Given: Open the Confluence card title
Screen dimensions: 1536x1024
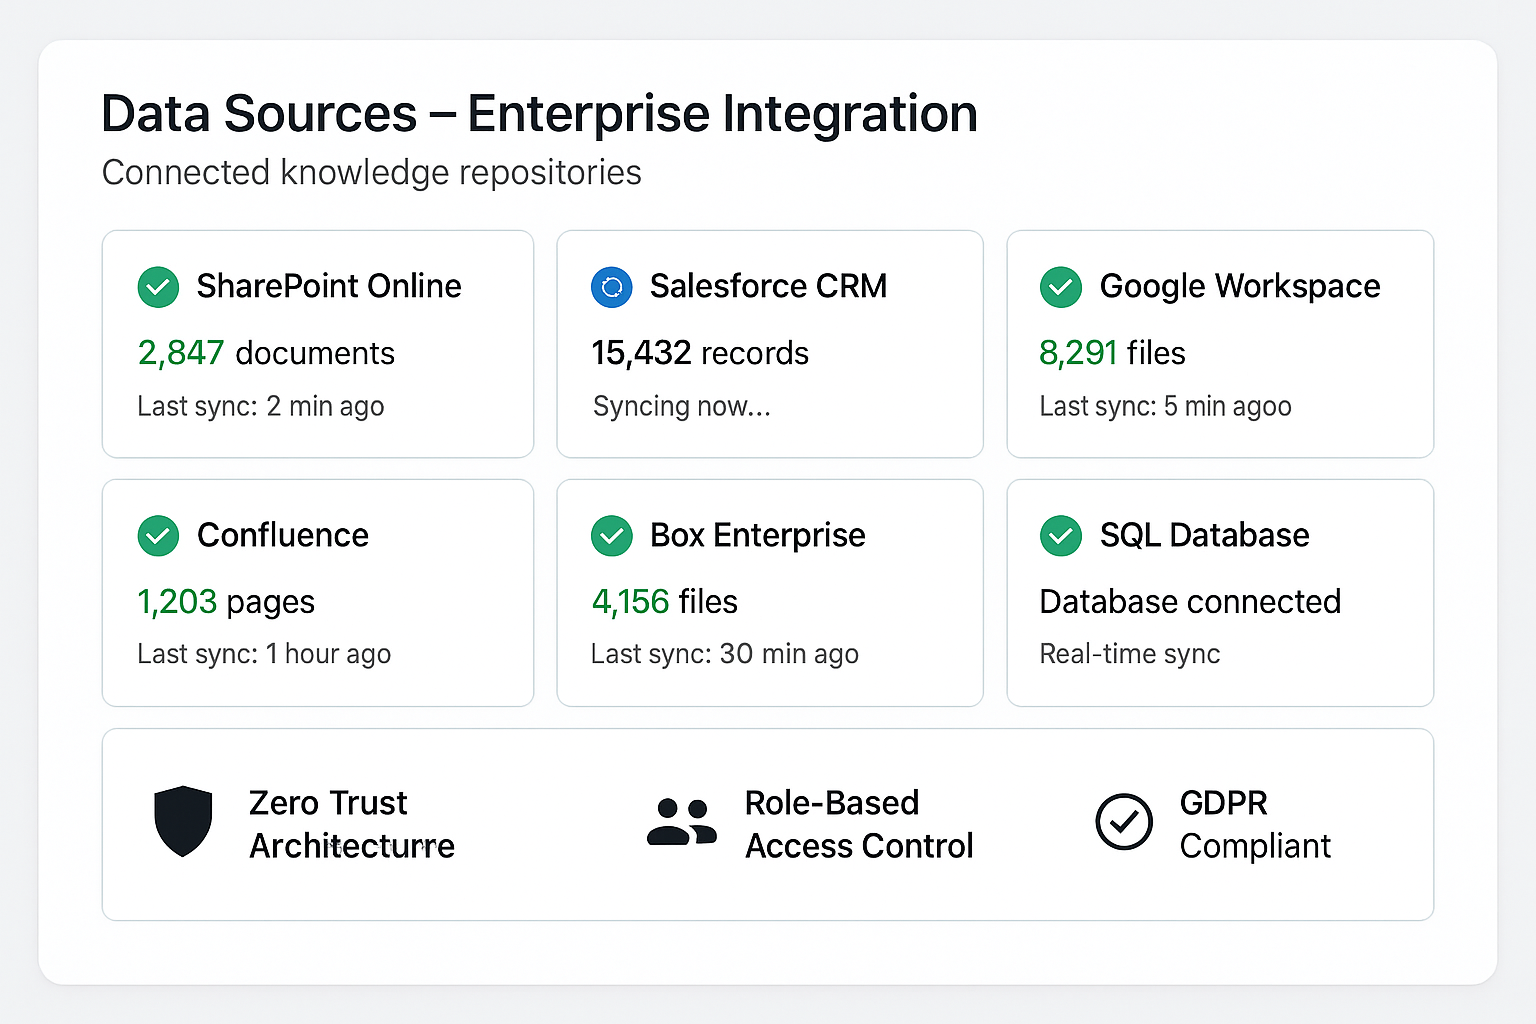Looking at the screenshot, I should tap(283, 536).
